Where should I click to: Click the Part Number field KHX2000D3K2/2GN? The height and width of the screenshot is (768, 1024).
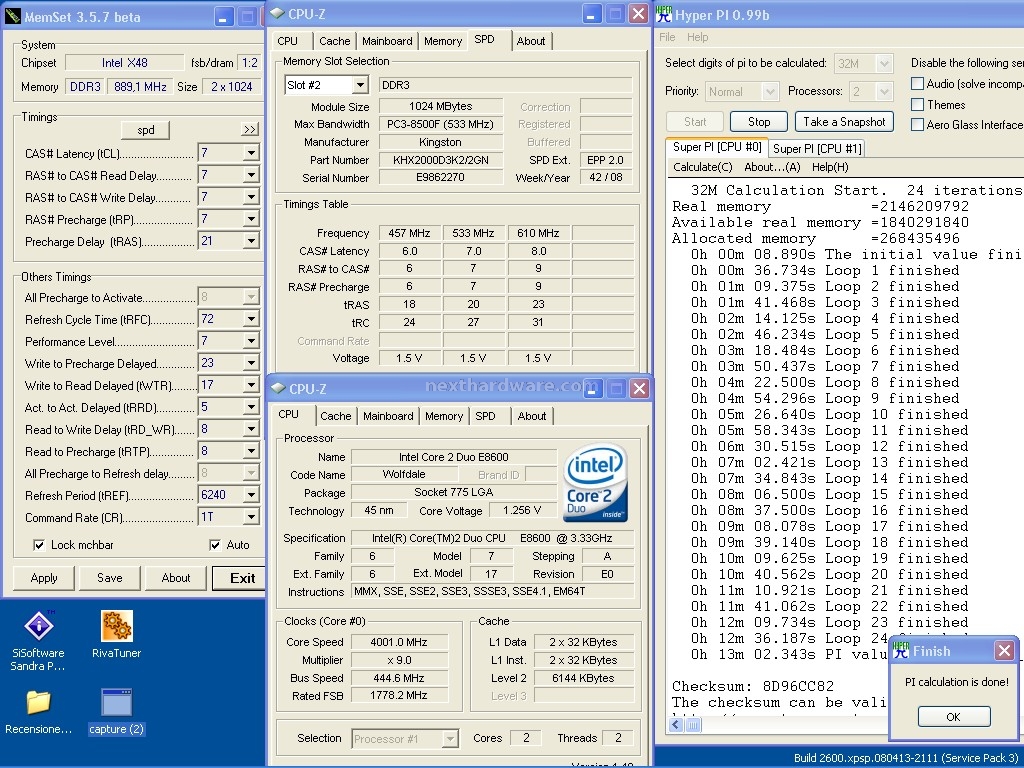click(x=441, y=160)
